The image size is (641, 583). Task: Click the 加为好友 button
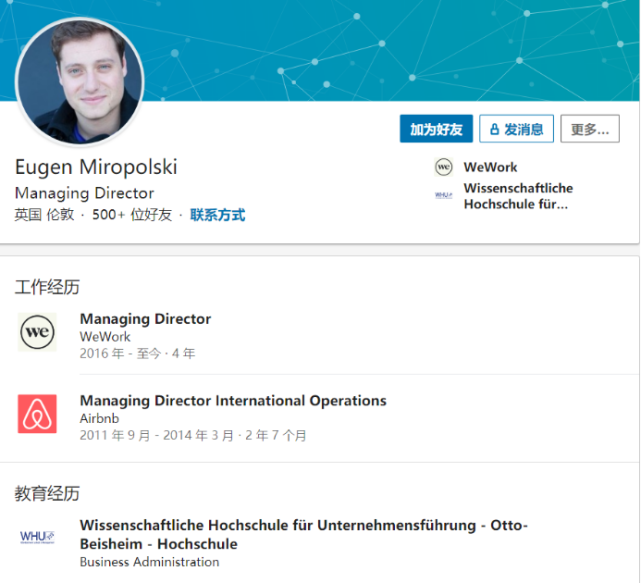(436, 129)
